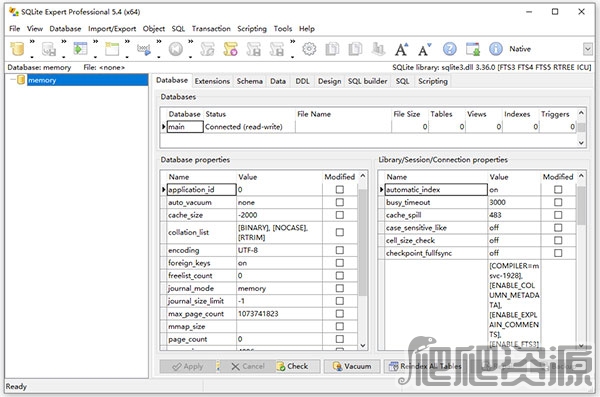Click the Databases list scroll-down arrow

pyautogui.click(x=581, y=143)
